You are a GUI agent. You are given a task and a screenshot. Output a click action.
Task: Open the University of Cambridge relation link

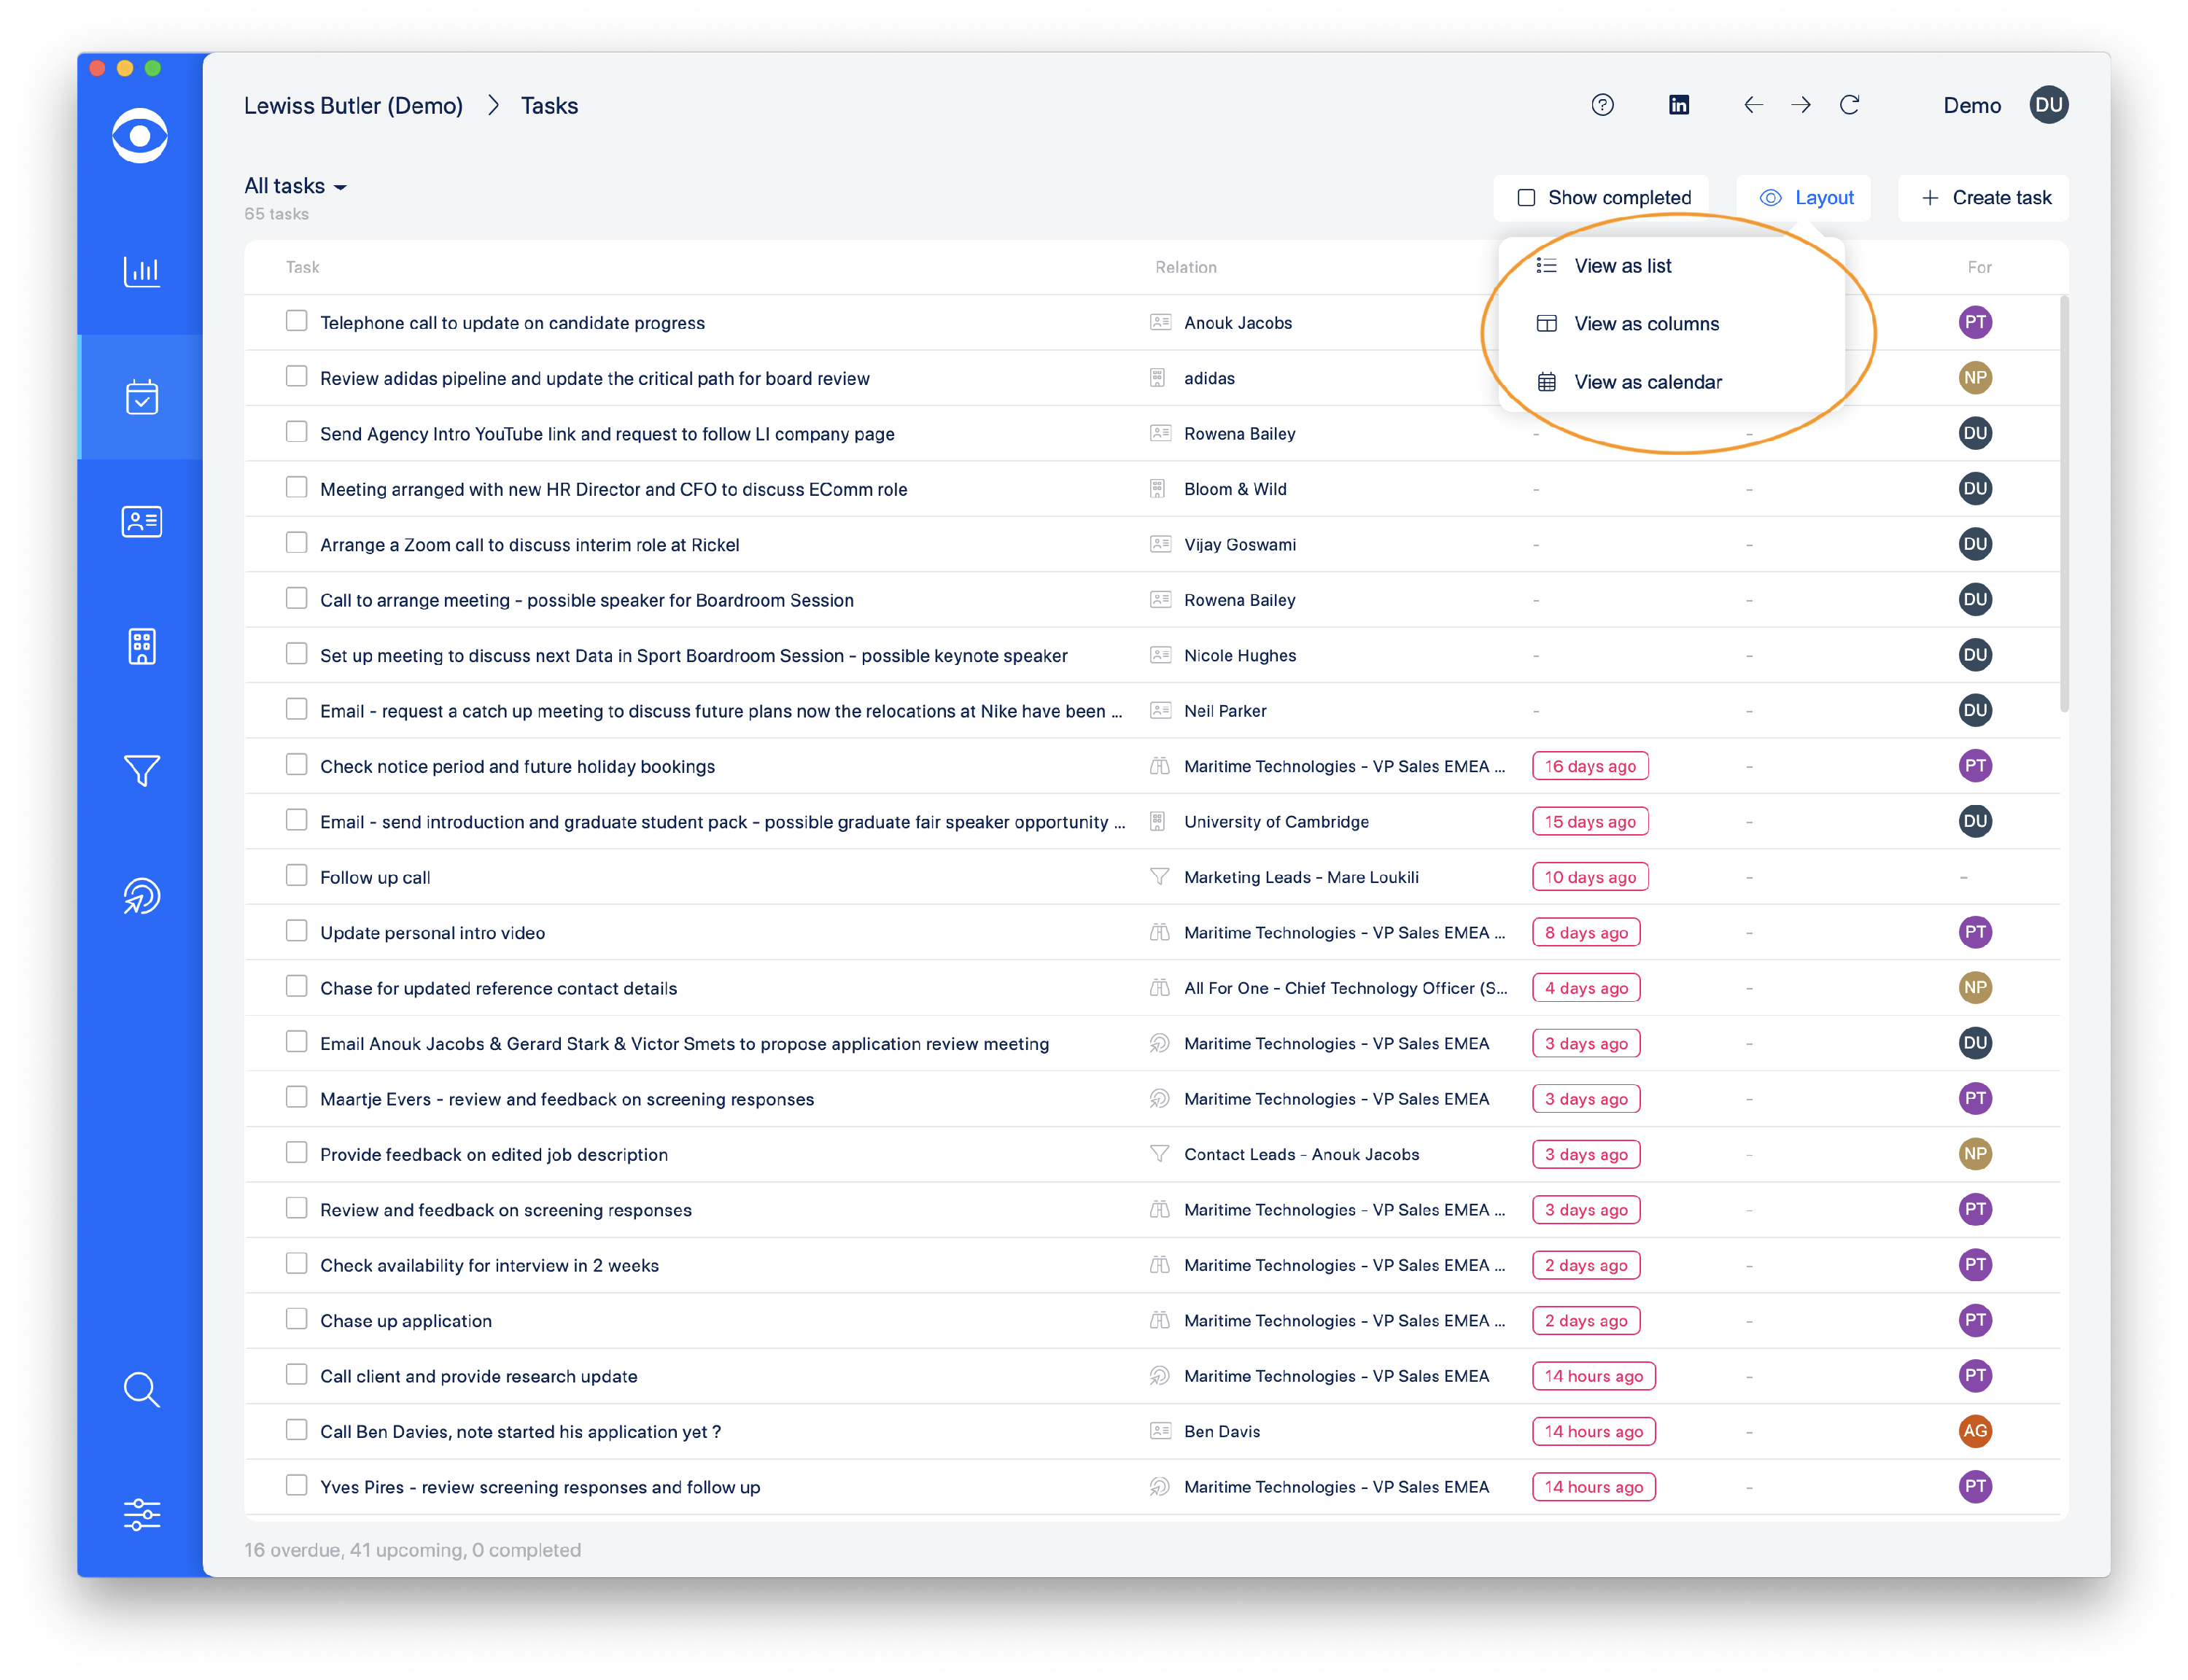tap(1276, 822)
